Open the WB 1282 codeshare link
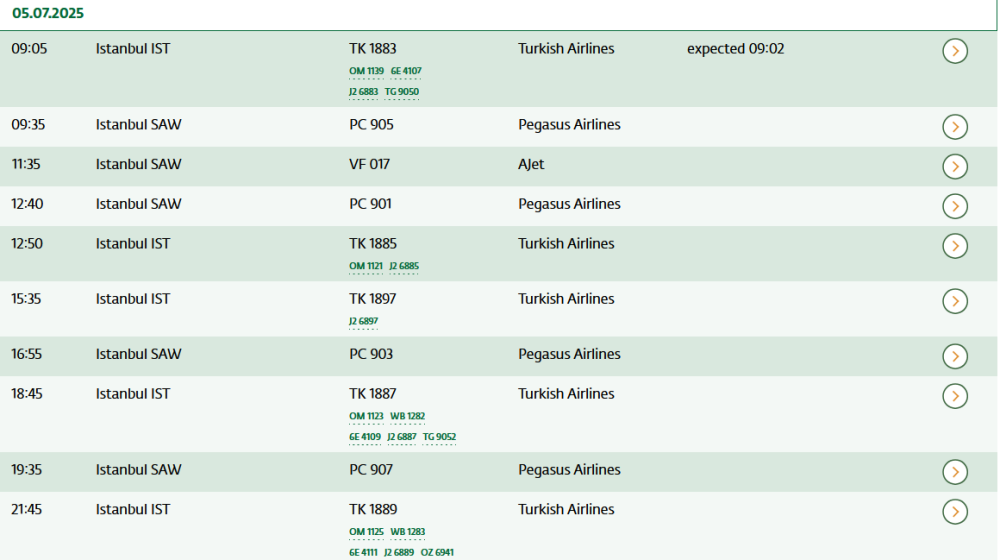Viewport: 1000px width, 560px height. 408,416
